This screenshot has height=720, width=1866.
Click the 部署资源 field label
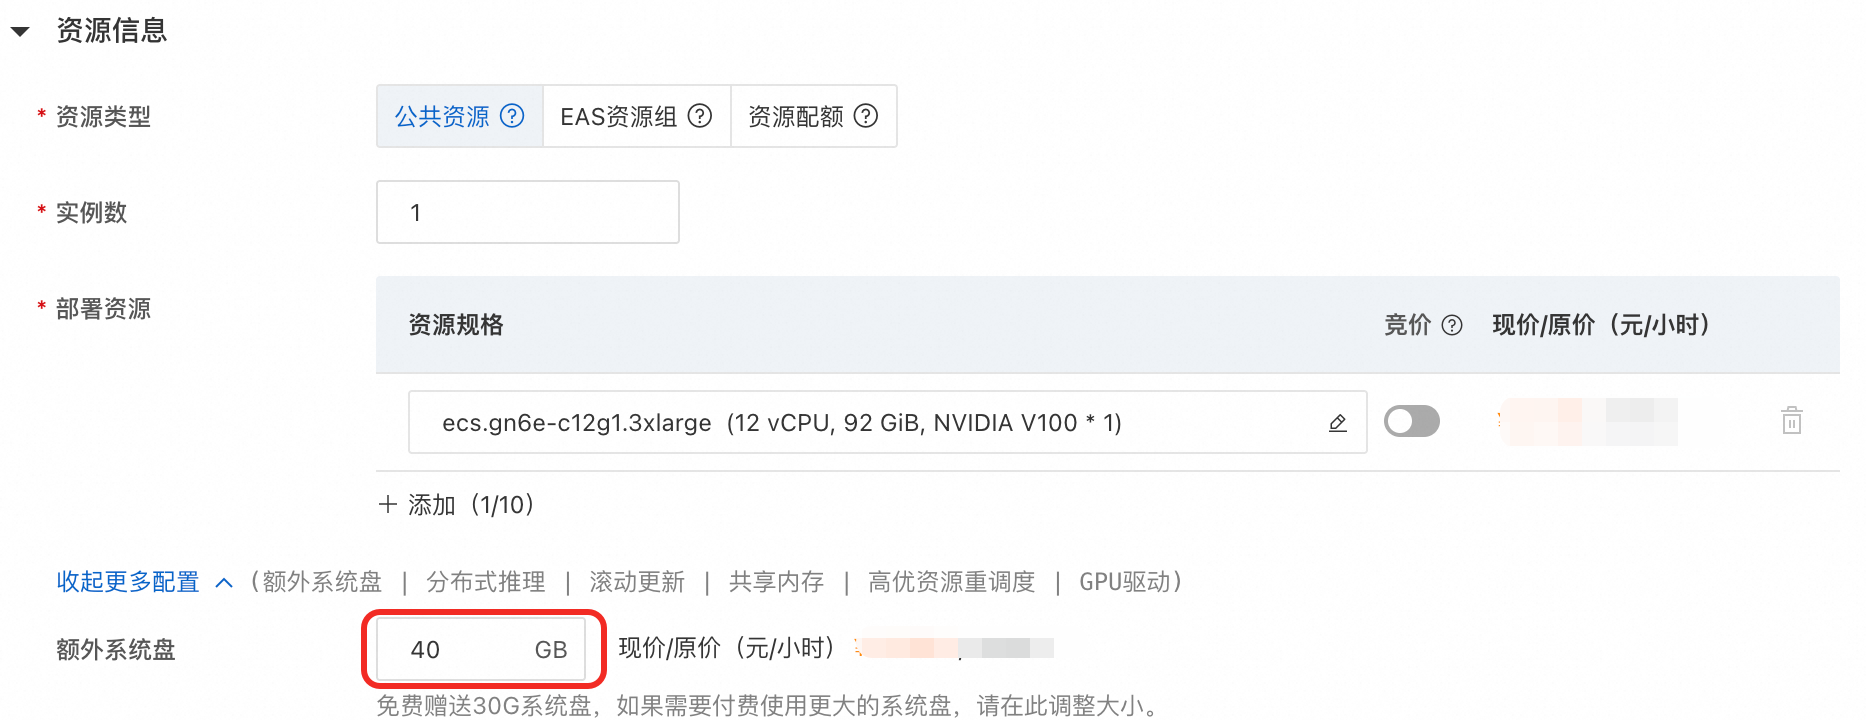(103, 309)
